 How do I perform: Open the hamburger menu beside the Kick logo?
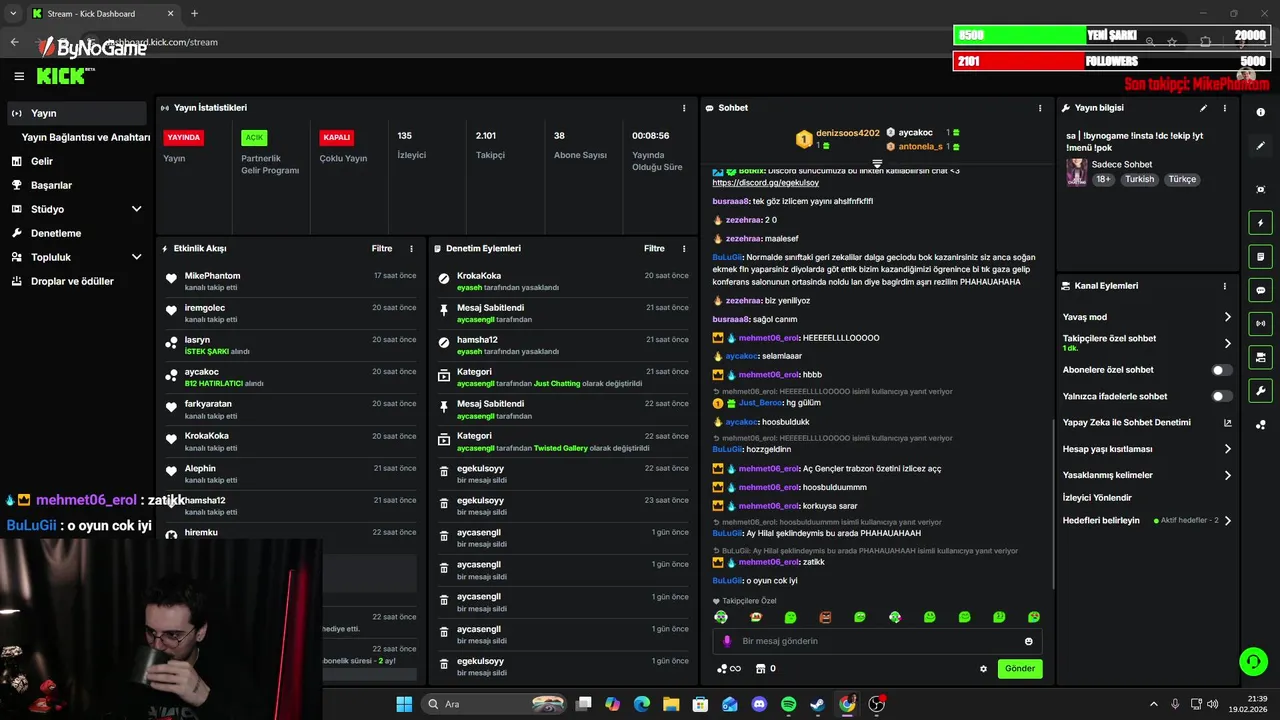pyautogui.click(x=19, y=76)
